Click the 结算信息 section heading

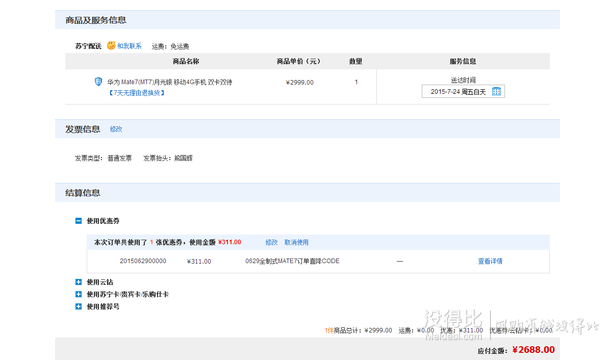click(x=82, y=193)
